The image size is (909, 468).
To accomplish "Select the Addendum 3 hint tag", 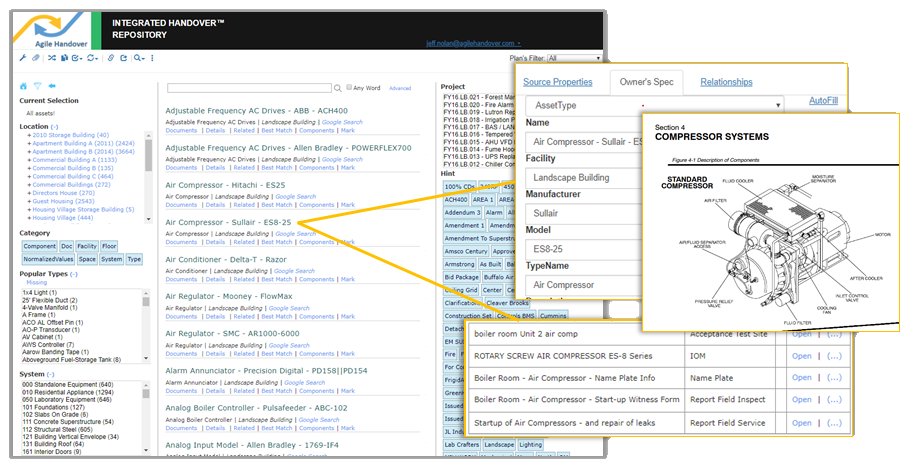I will (463, 212).
